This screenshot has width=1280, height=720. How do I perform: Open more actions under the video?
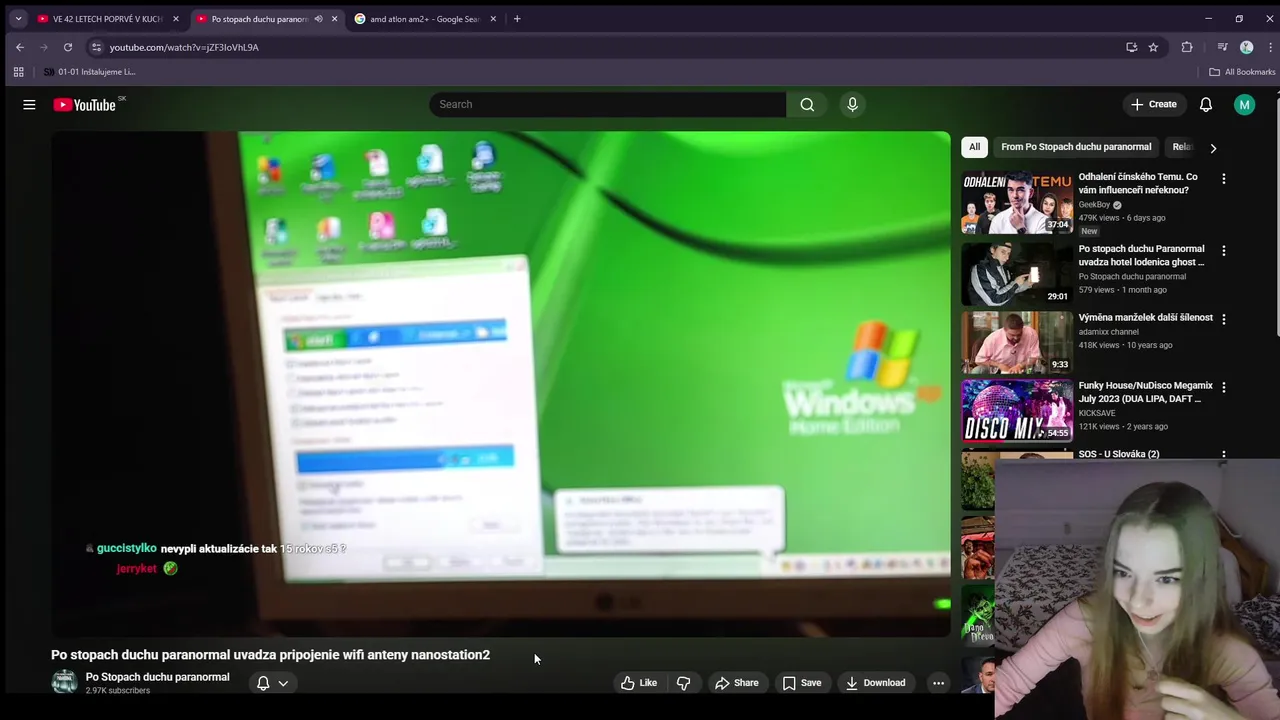coord(938,683)
